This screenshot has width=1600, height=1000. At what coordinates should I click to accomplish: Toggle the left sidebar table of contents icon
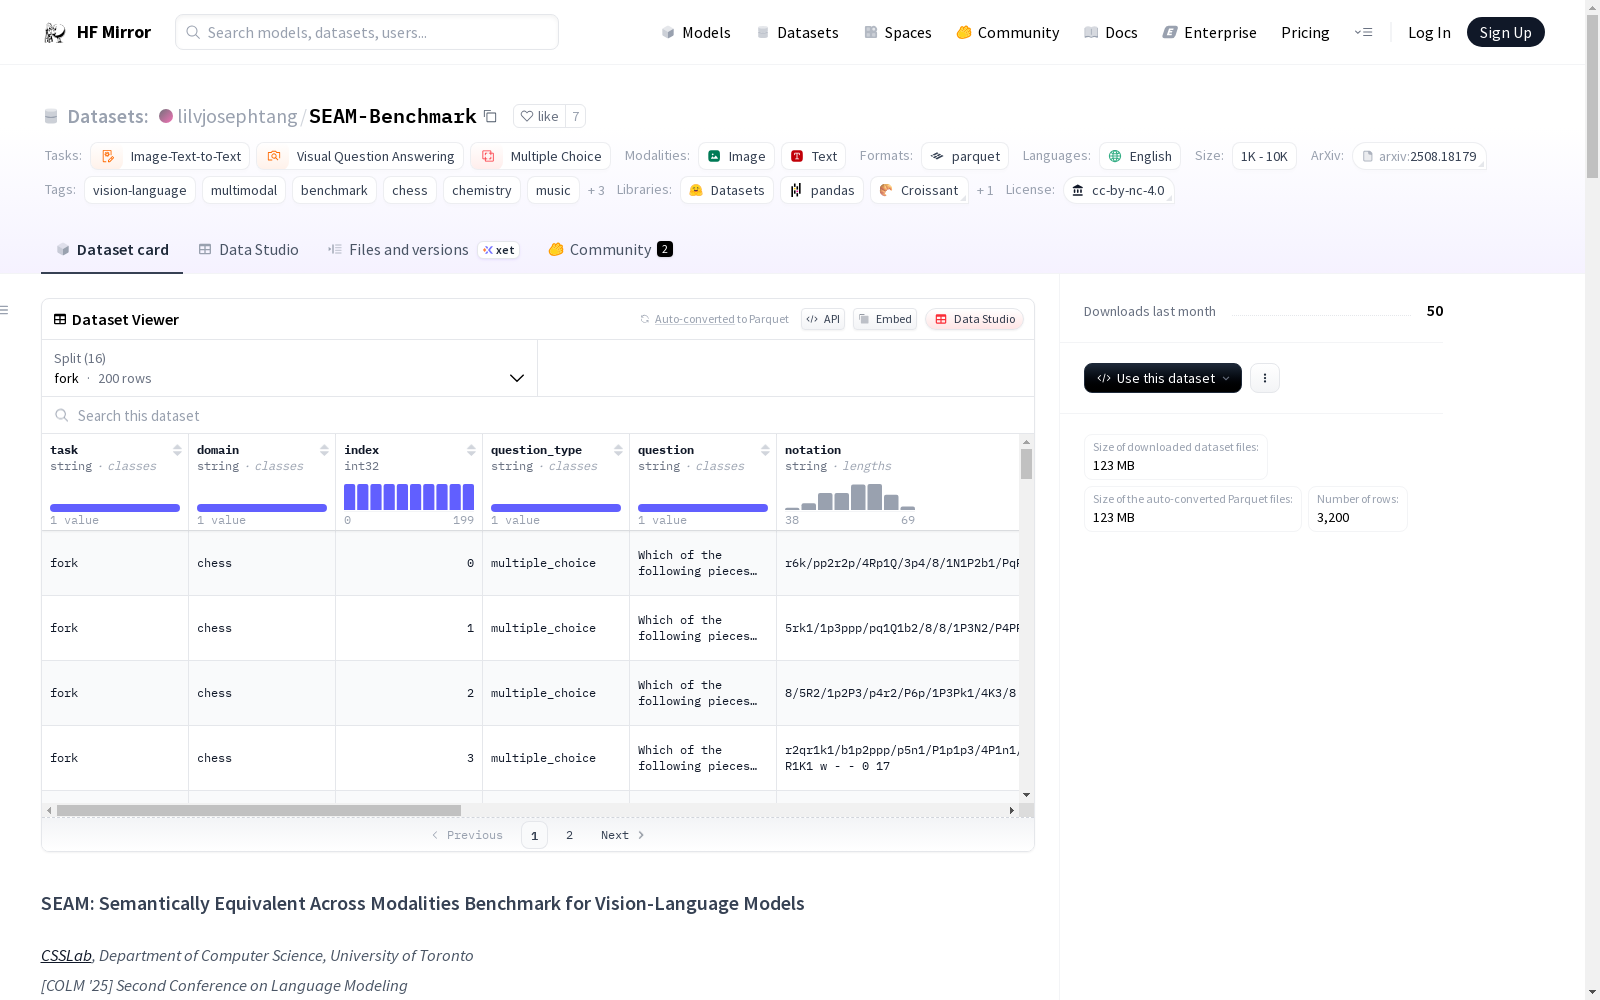coord(5,310)
